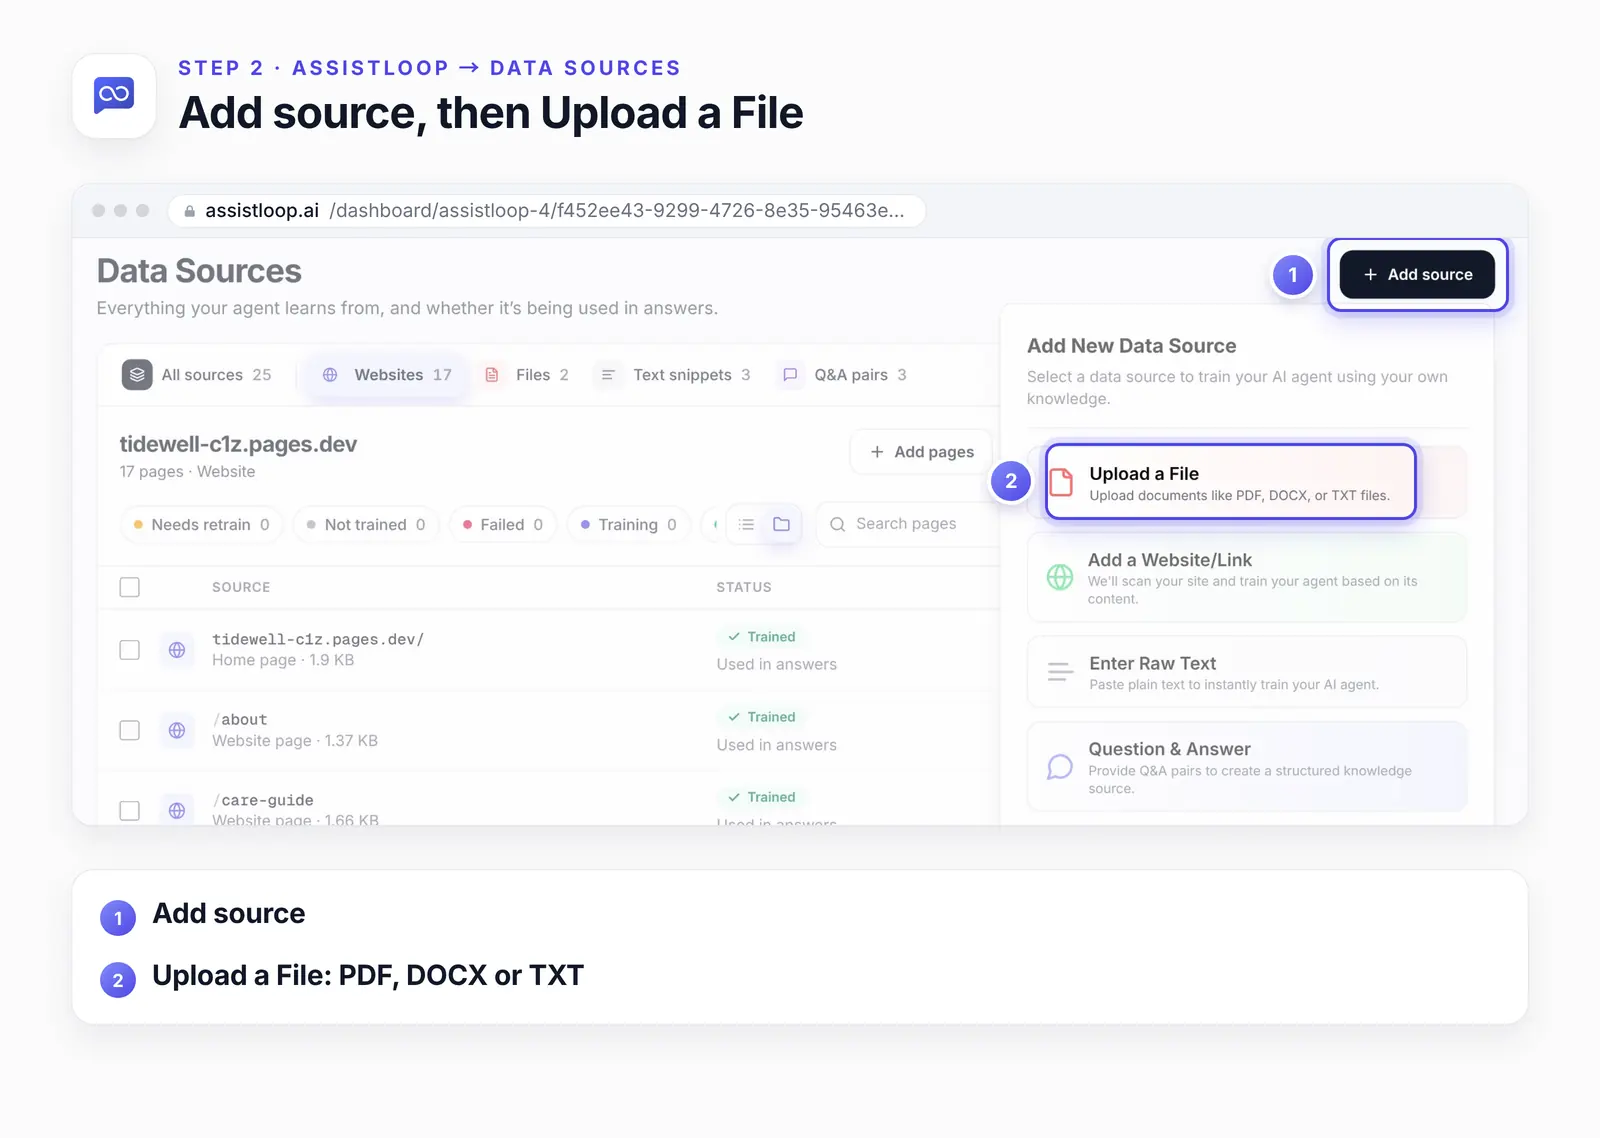The width and height of the screenshot is (1600, 1138).
Task: Click the Q&A pairs chat icon
Action: (x=790, y=375)
